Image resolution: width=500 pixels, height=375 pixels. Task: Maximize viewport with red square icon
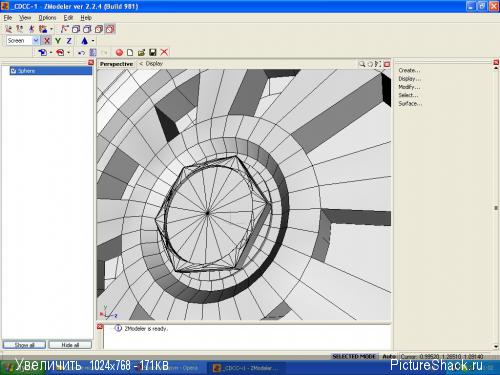(387, 64)
